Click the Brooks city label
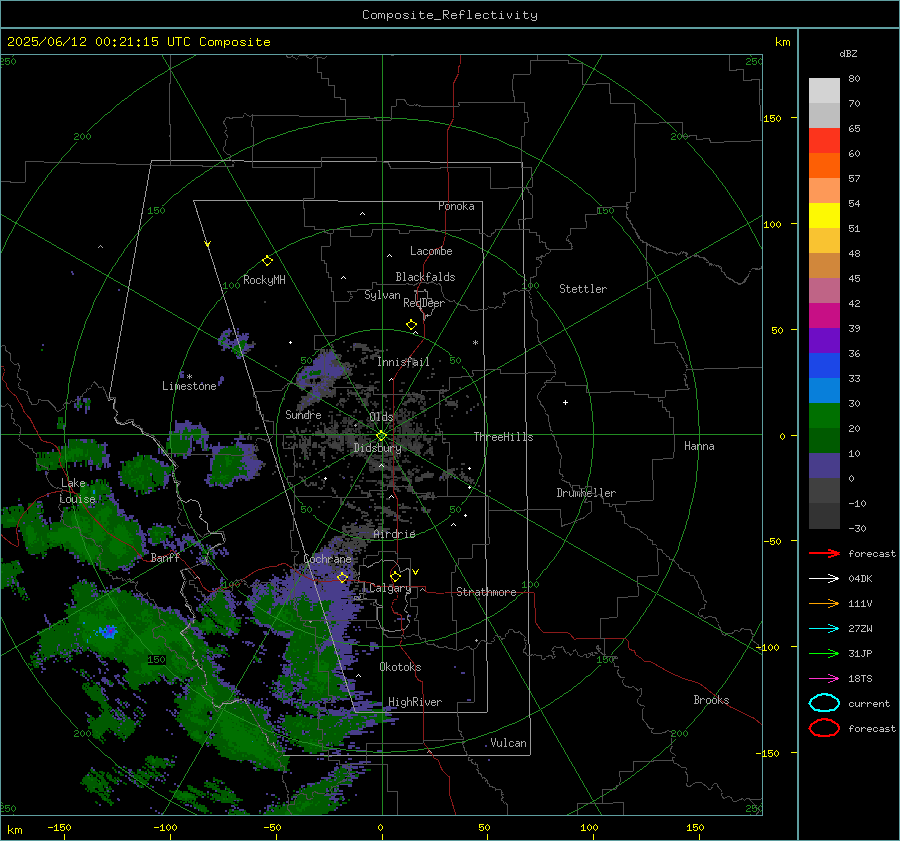Viewport: 900px width, 841px height. coord(711,700)
